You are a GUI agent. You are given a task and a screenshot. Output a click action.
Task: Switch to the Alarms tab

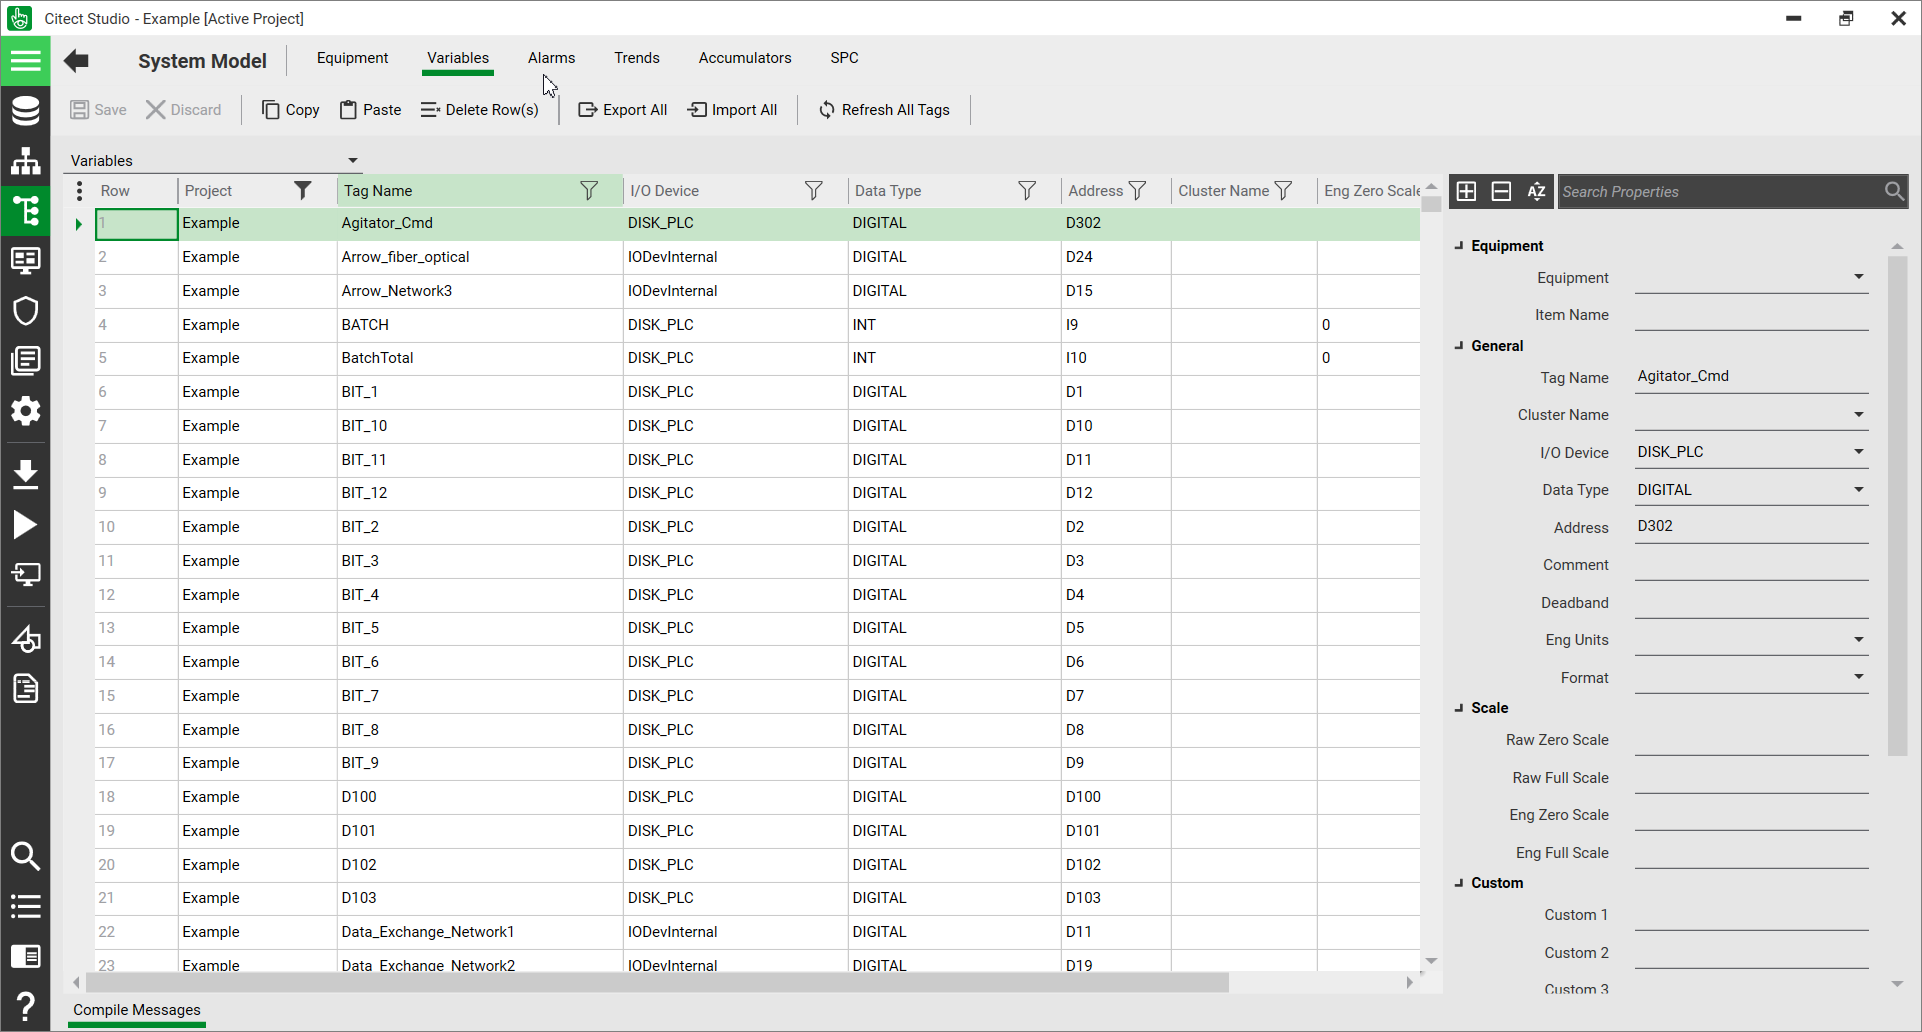[x=551, y=58]
